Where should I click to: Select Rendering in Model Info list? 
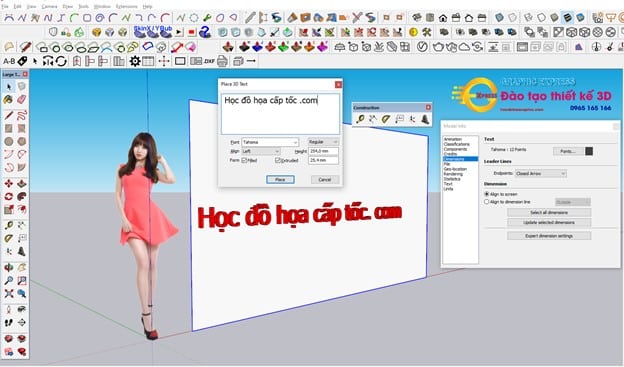click(453, 174)
